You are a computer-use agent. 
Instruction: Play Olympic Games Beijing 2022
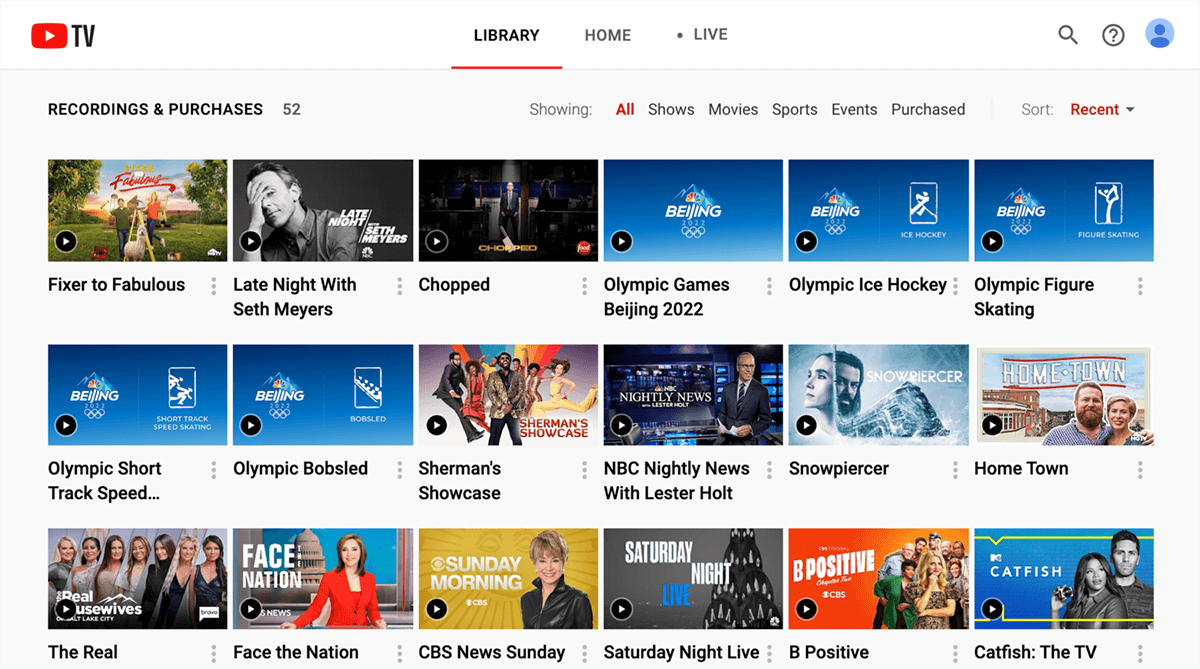pos(621,241)
